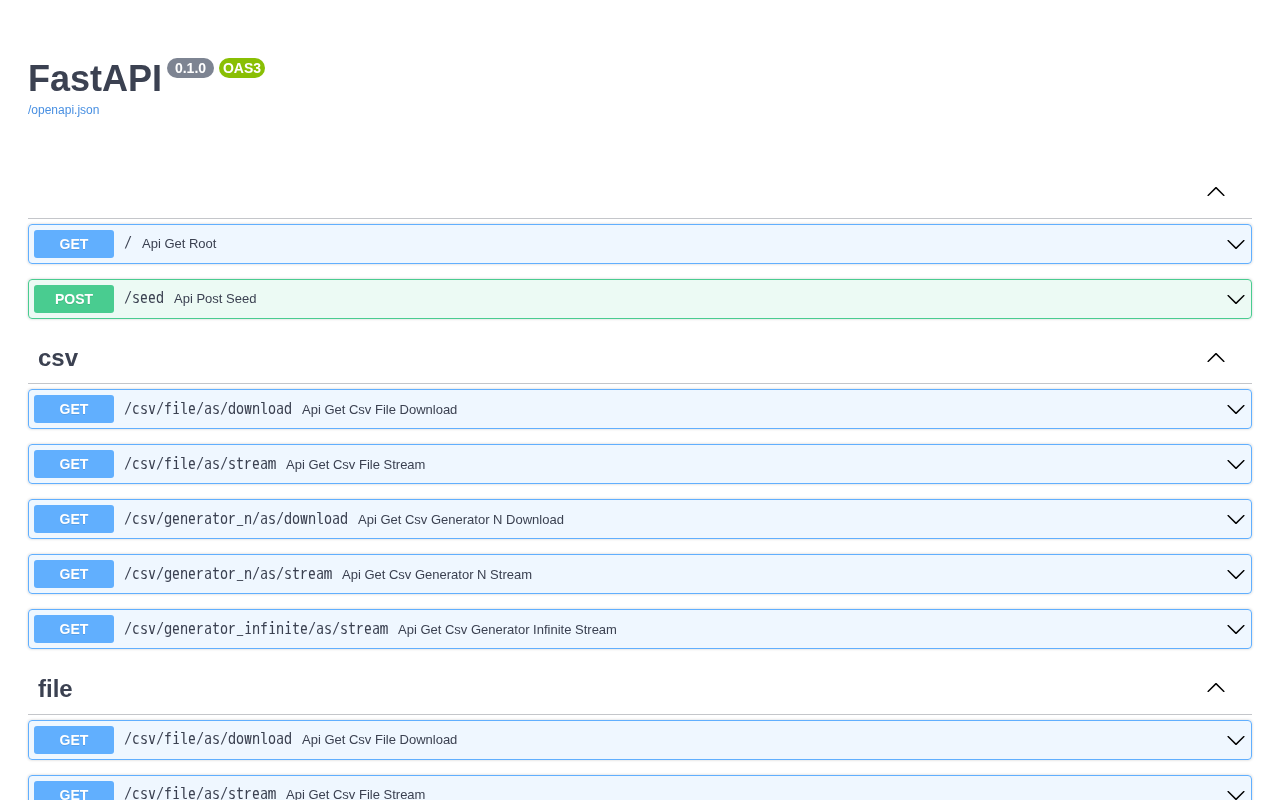Expand arrow for /csv/generator_infinite/as/stream row
Screen dimensions: 1280x800
tap(1235, 629)
